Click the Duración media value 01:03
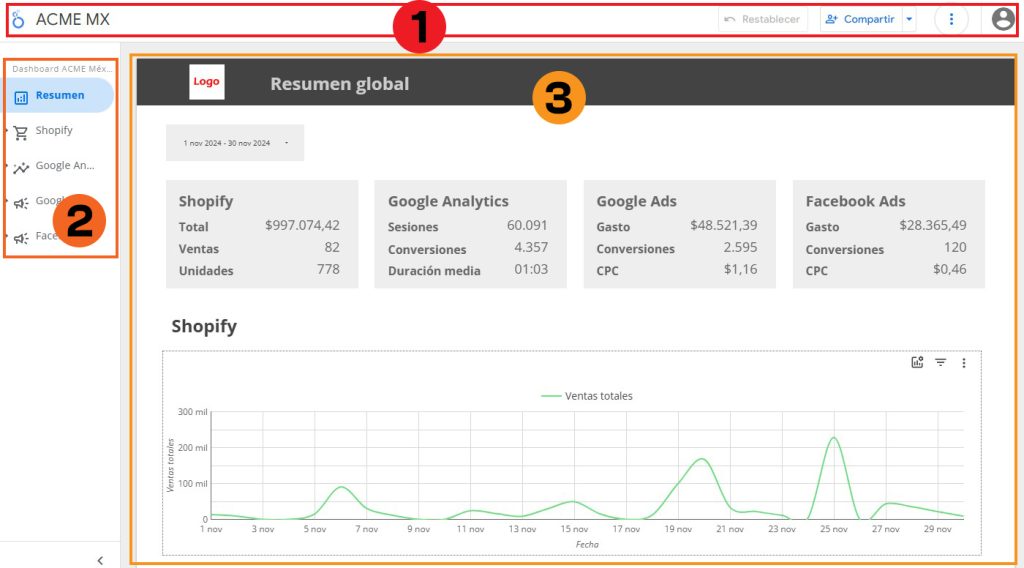Image resolution: width=1024 pixels, height=568 pixels. point(531,269)
